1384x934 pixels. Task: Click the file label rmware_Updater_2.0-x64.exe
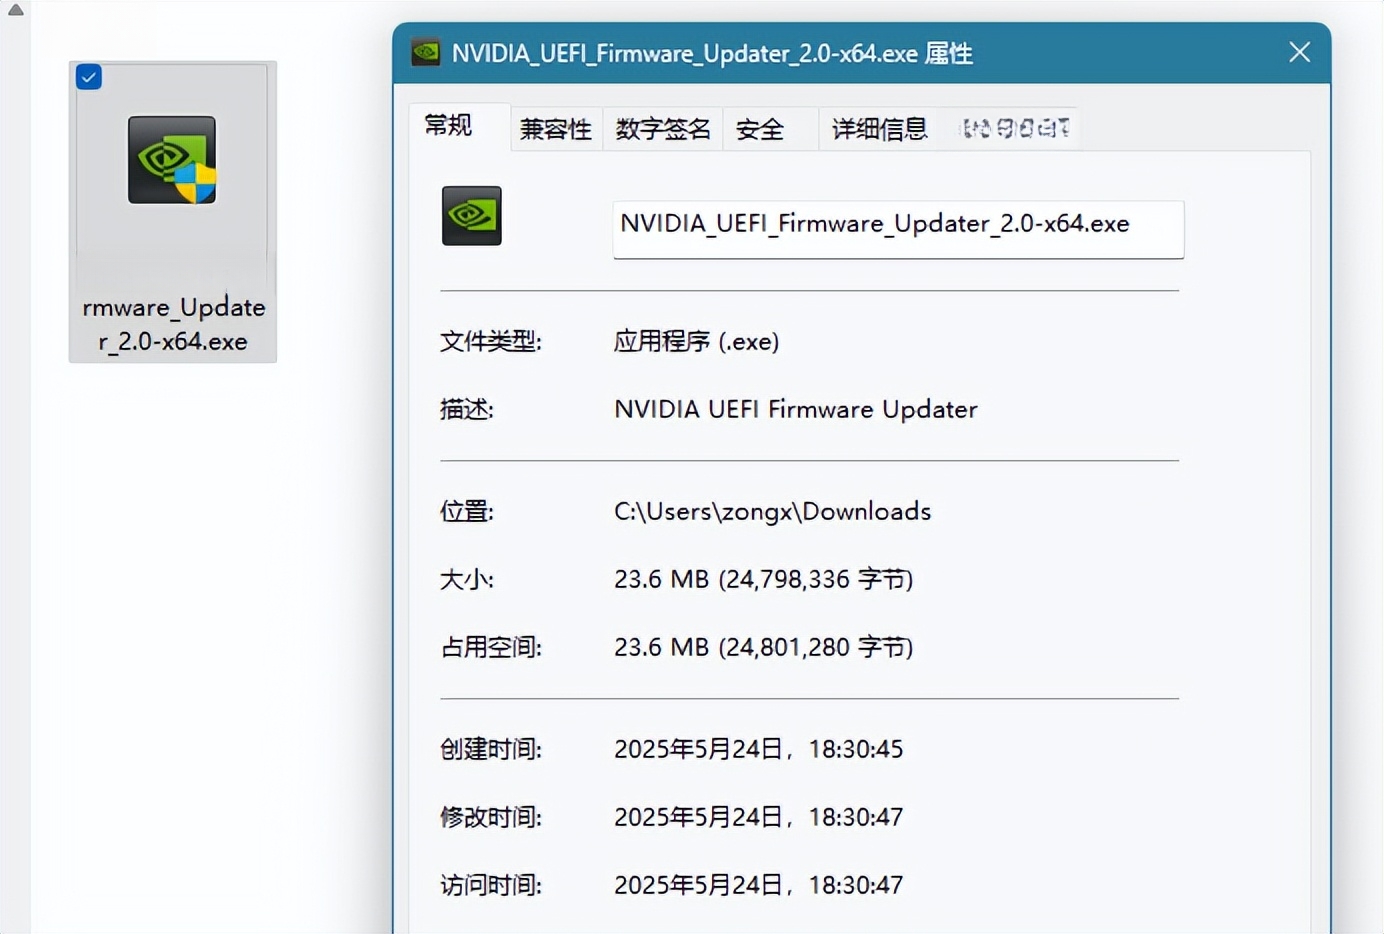tap(173, 324)
